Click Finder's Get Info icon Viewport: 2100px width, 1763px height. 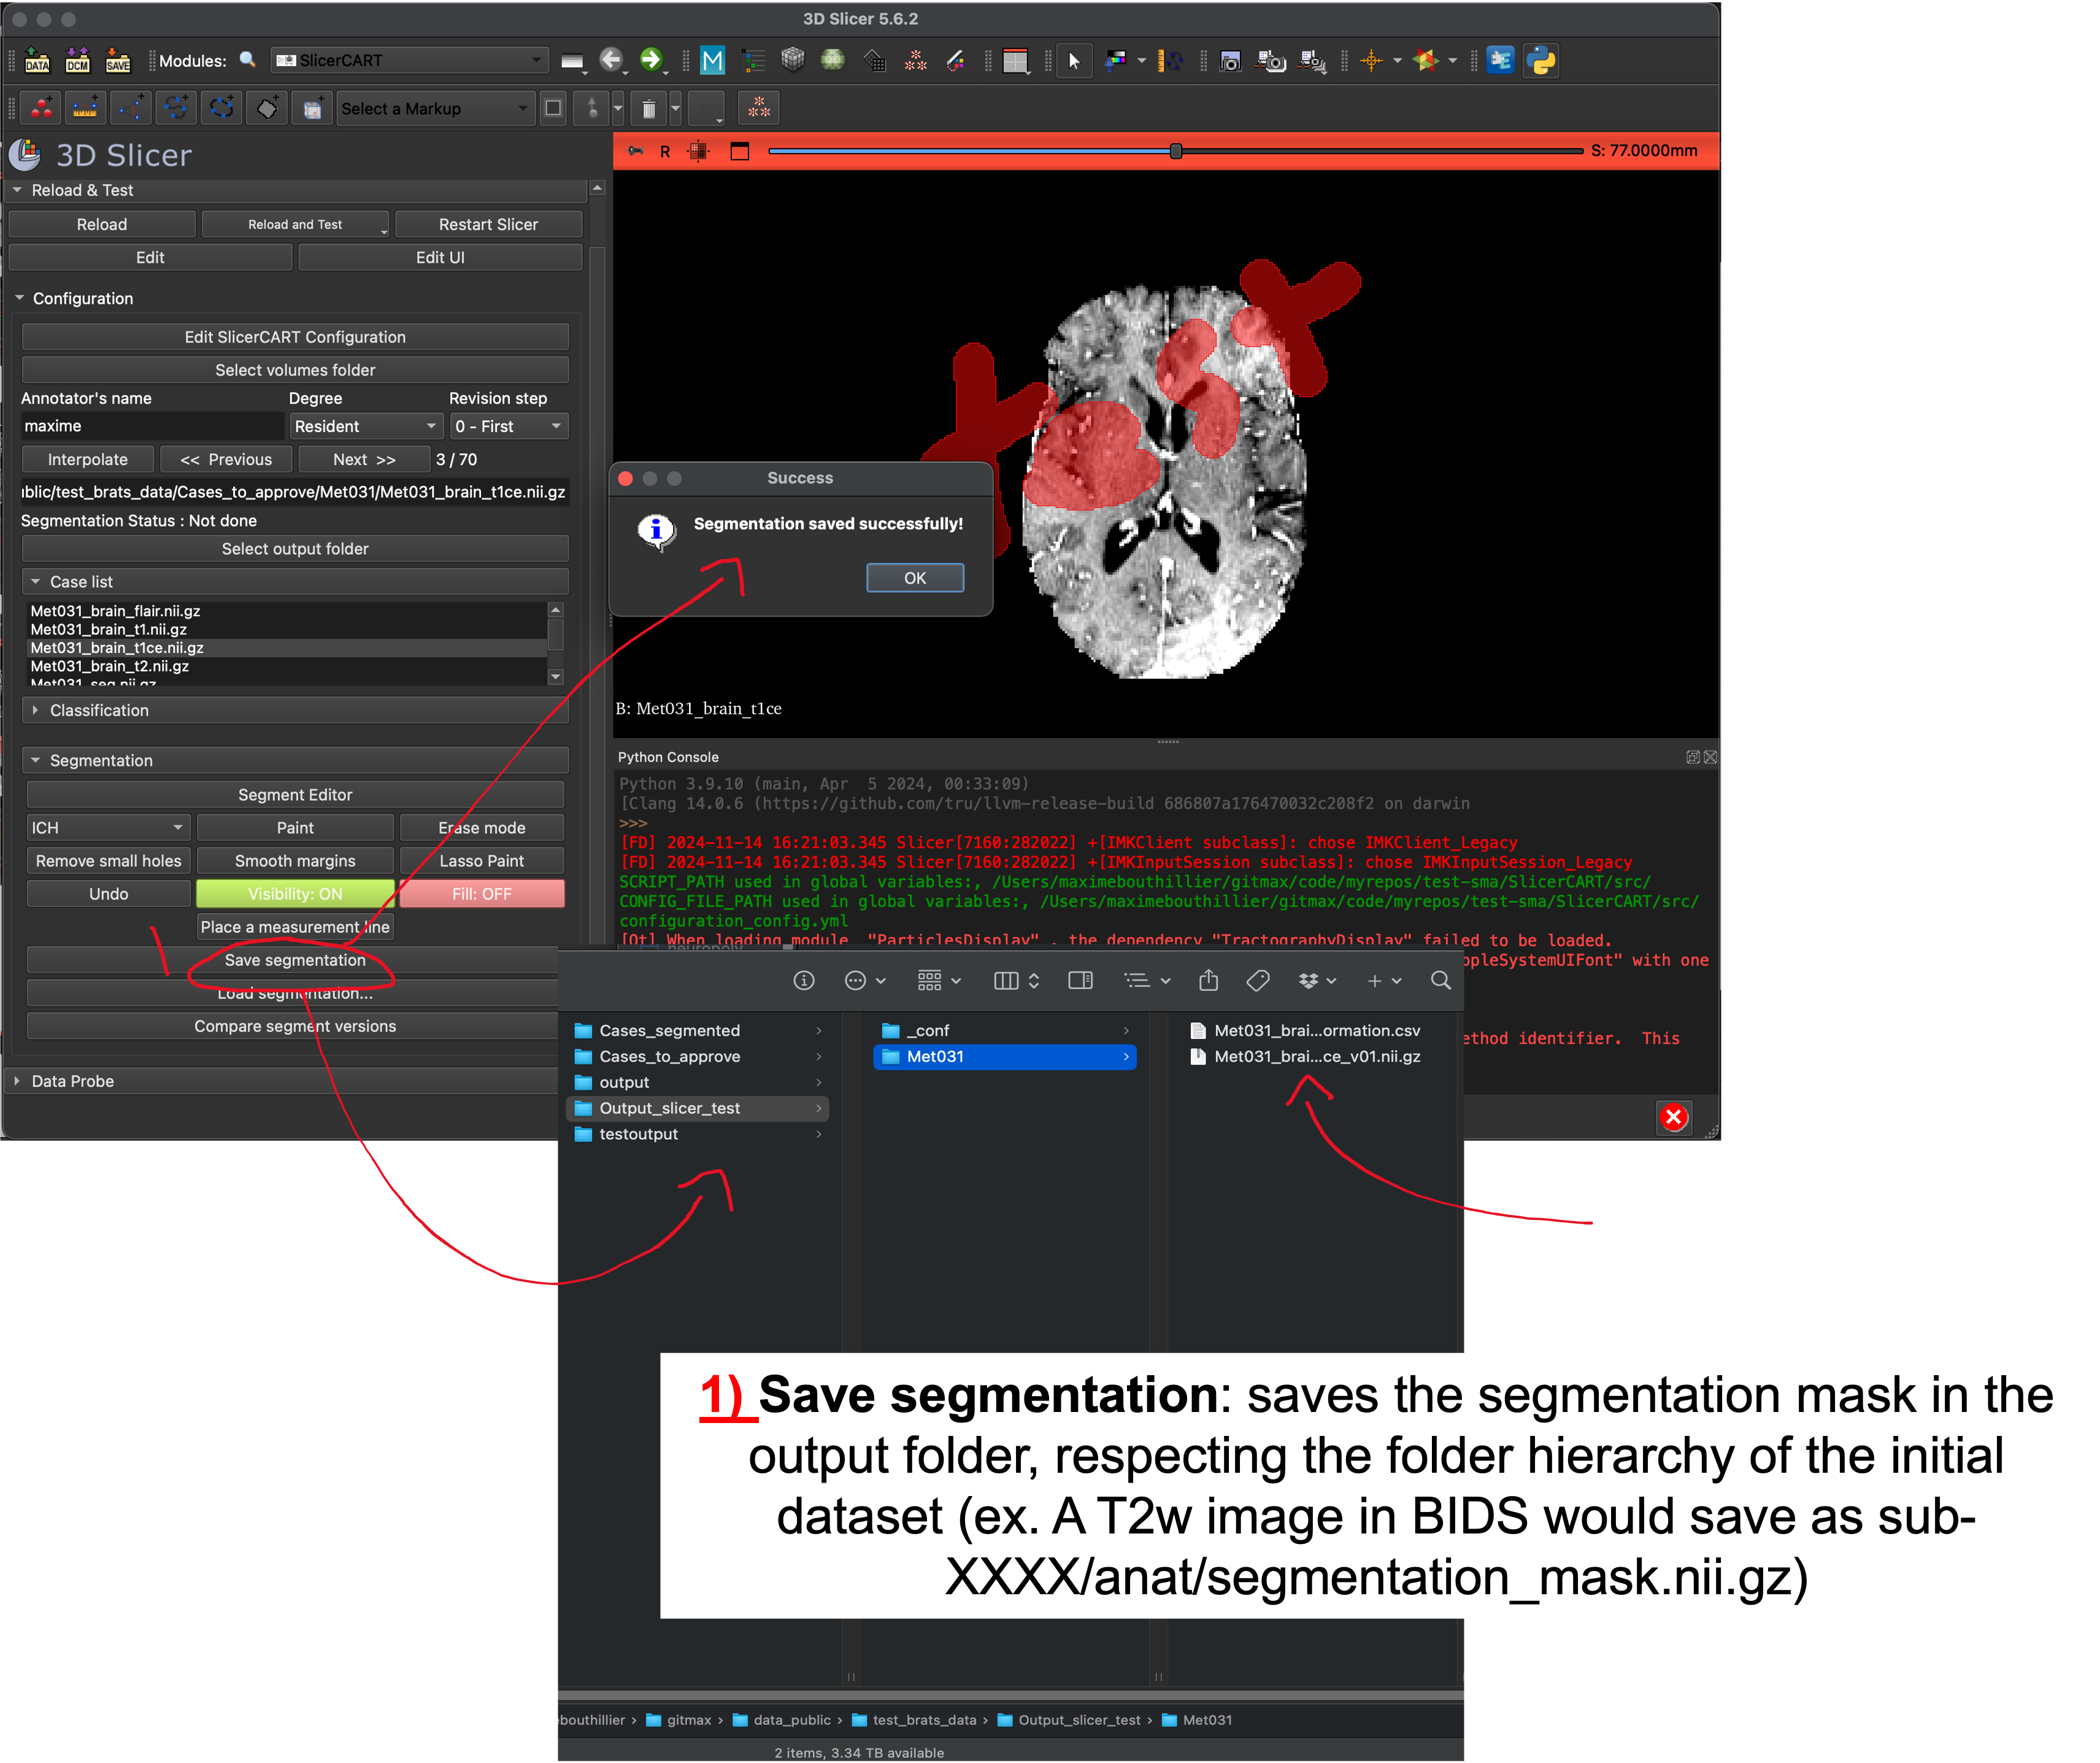click(803, 981)
